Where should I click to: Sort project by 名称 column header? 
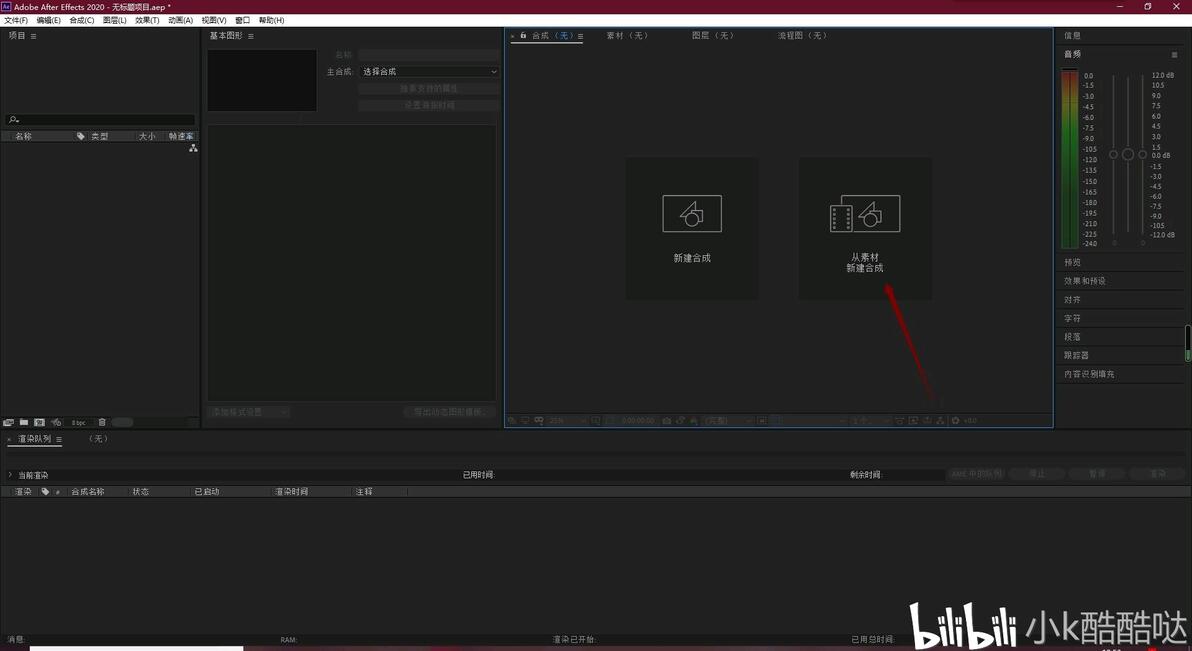(24, 136)
